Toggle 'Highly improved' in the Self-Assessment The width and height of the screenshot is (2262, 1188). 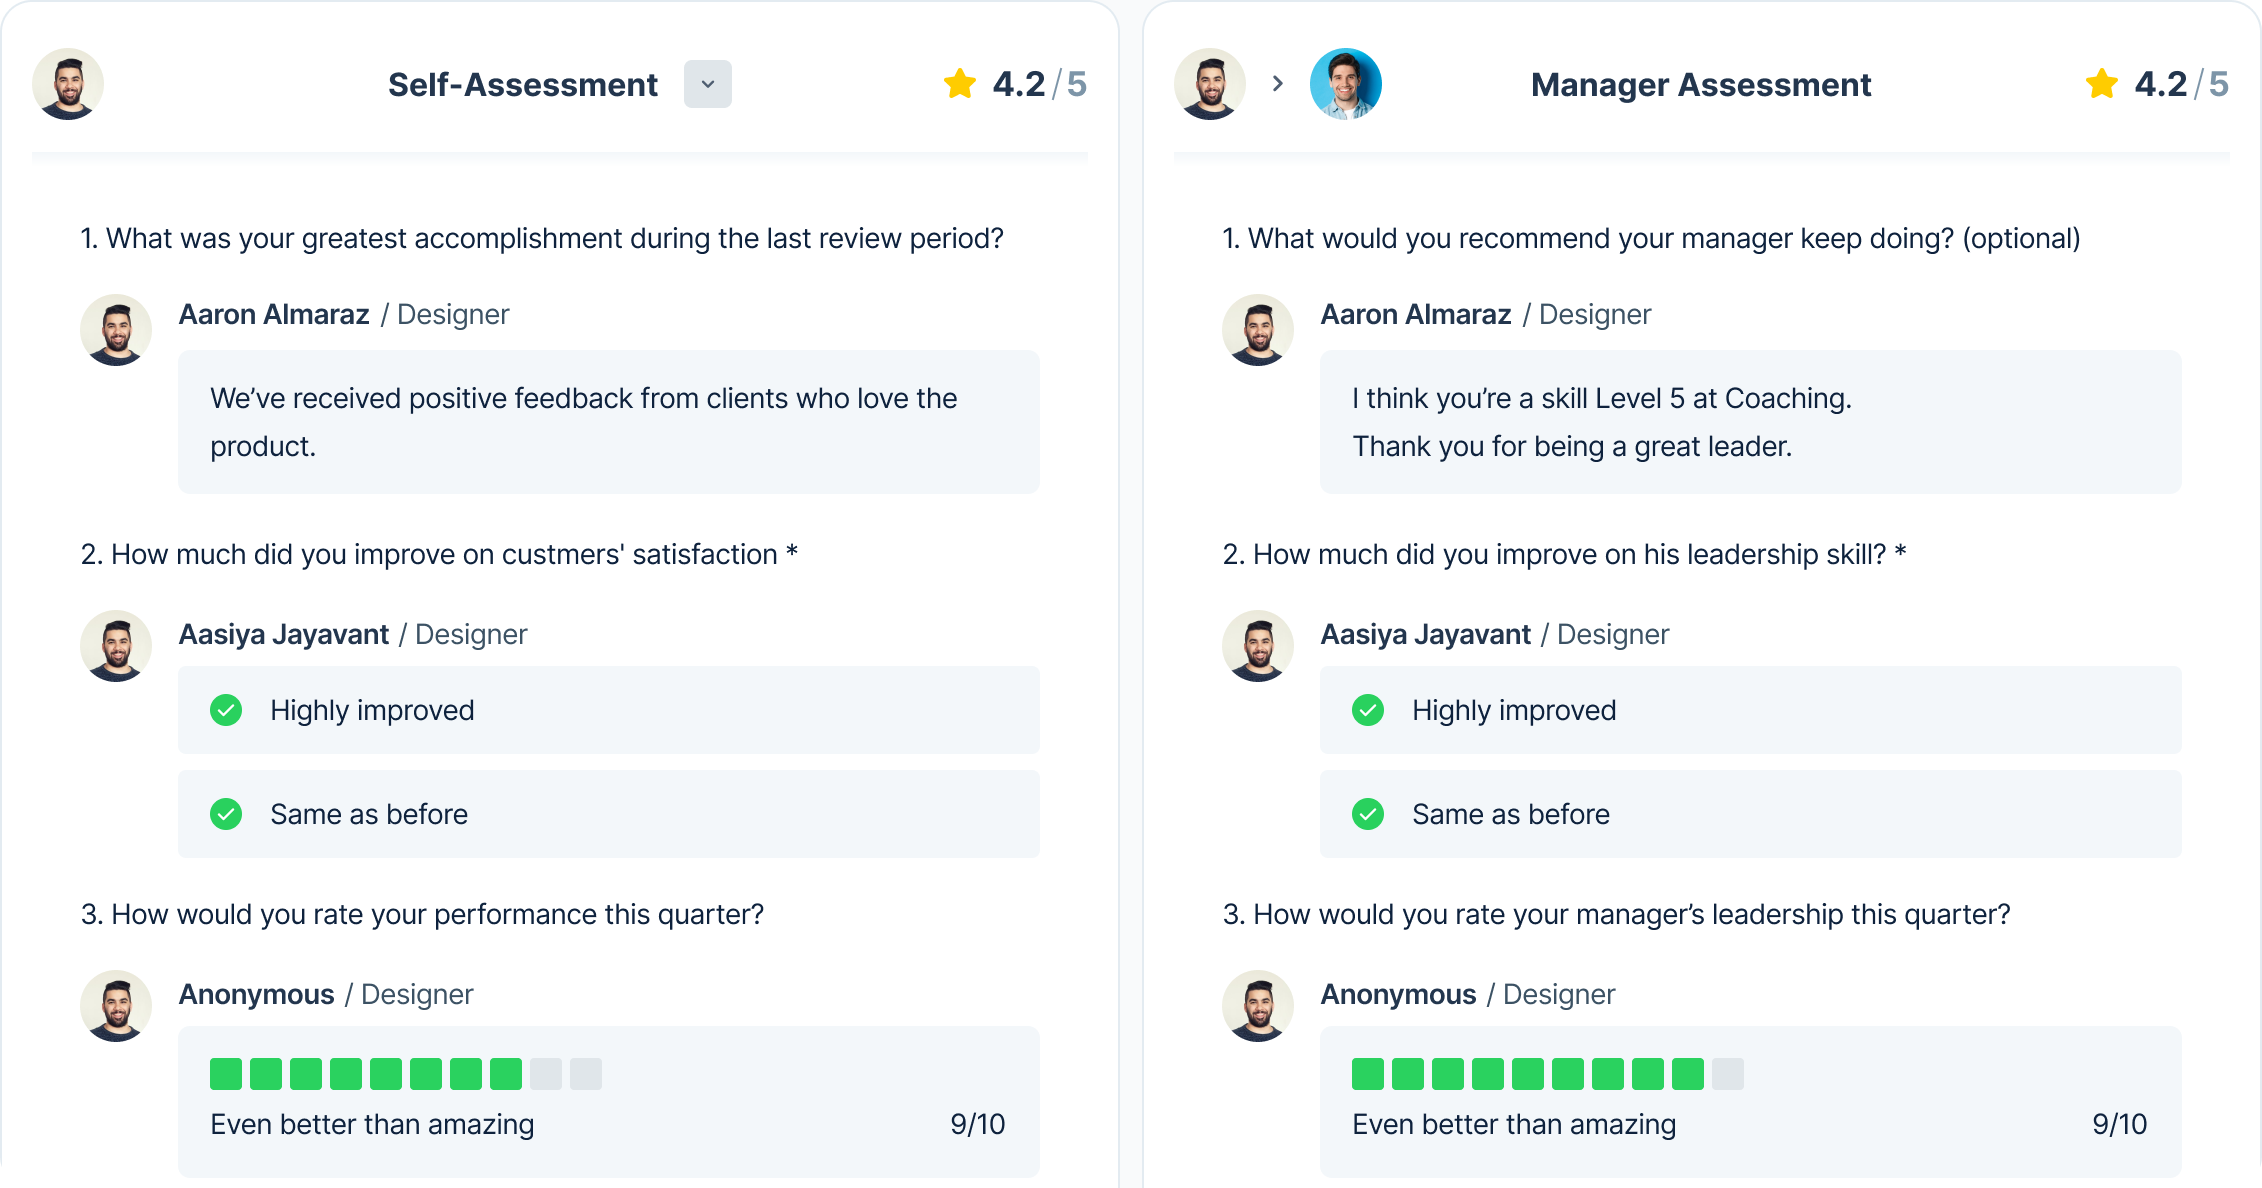pos(609,710)
